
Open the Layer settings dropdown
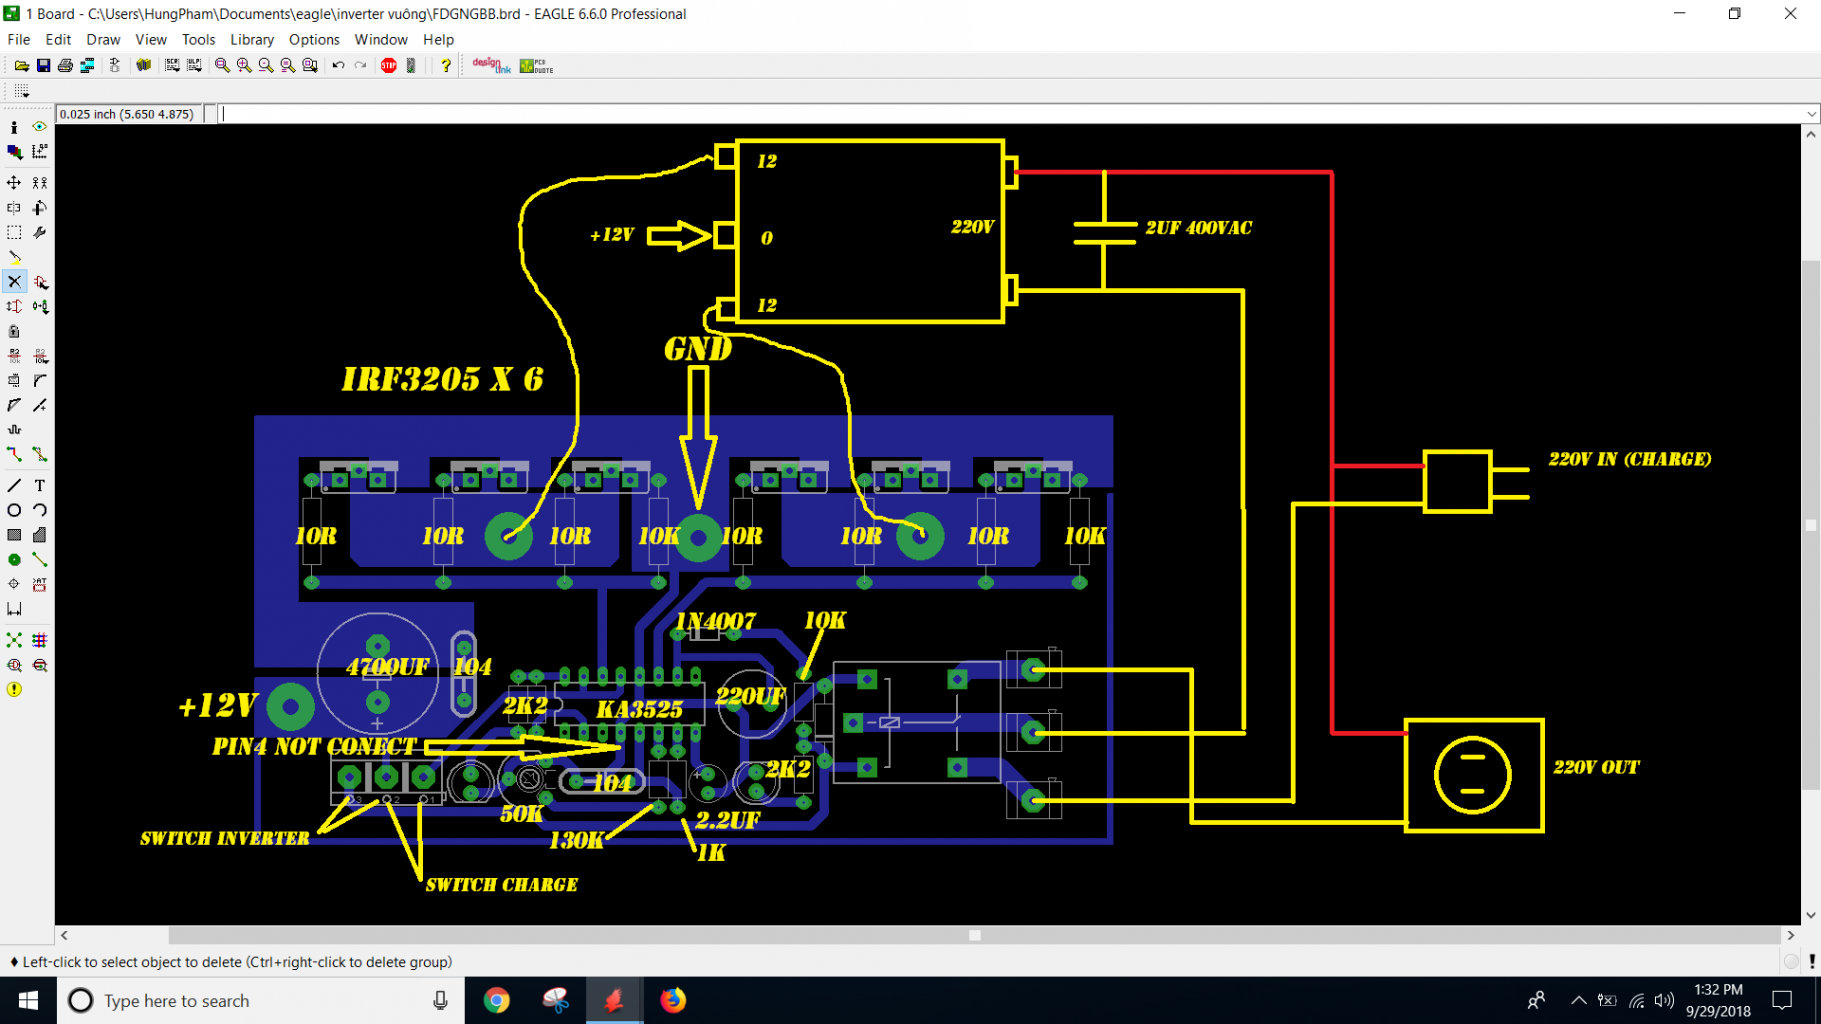point(14,152)
